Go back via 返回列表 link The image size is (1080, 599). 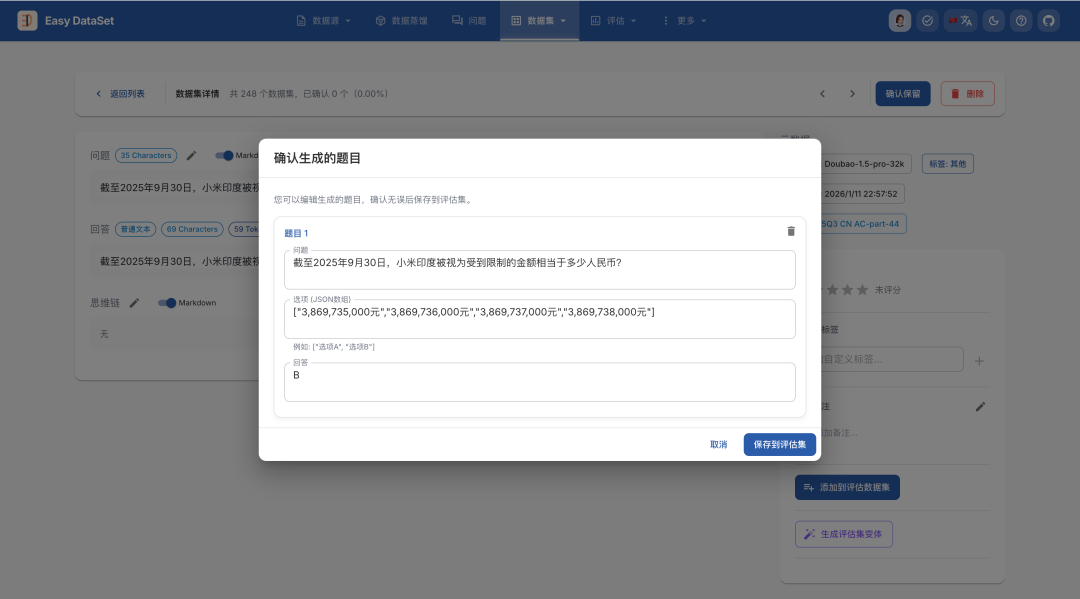coord(121,94)
